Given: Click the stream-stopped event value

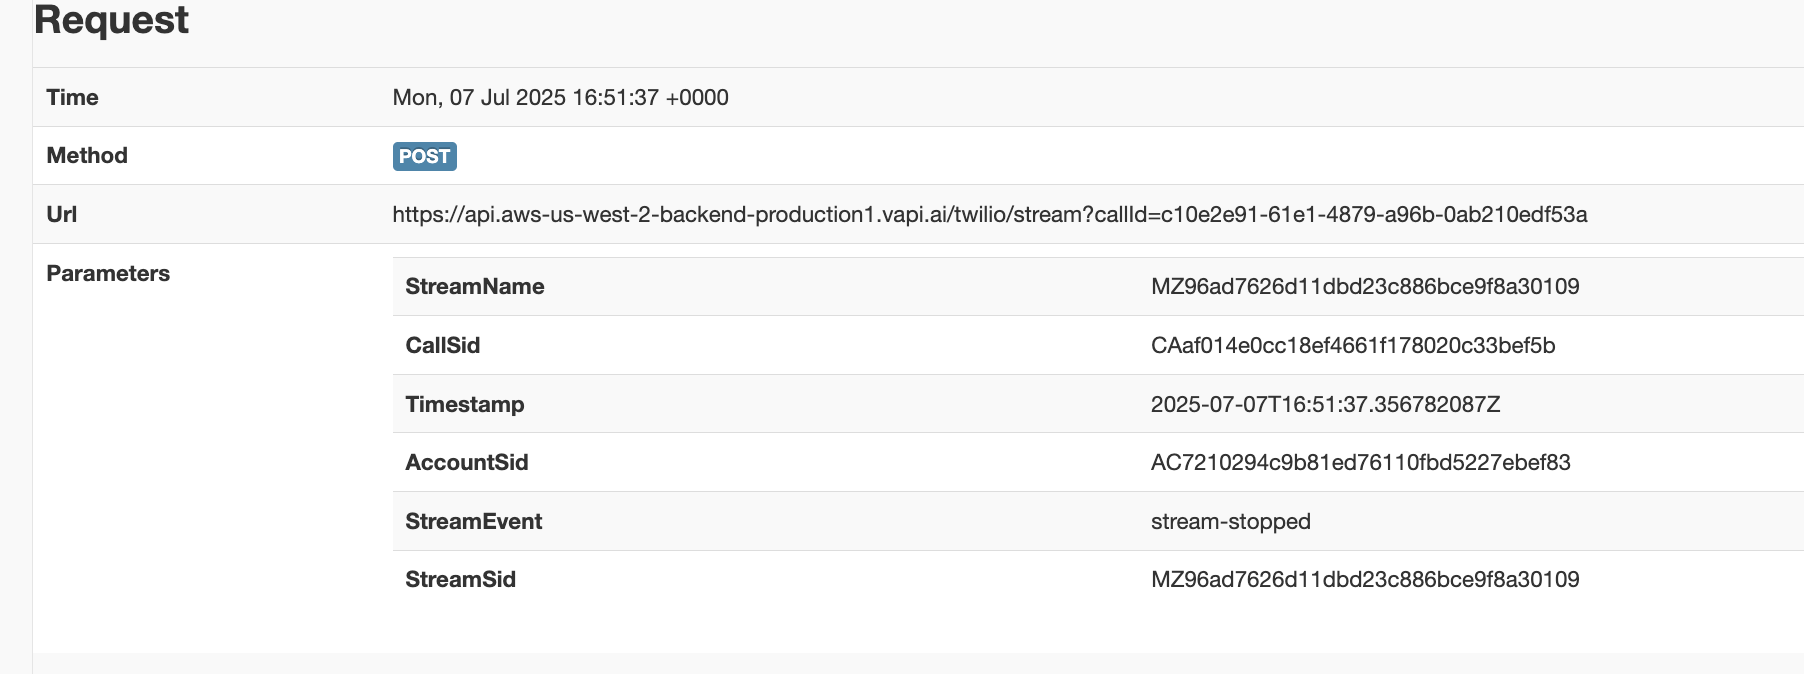Looking at the screenshot, I should pos(1230,521).
